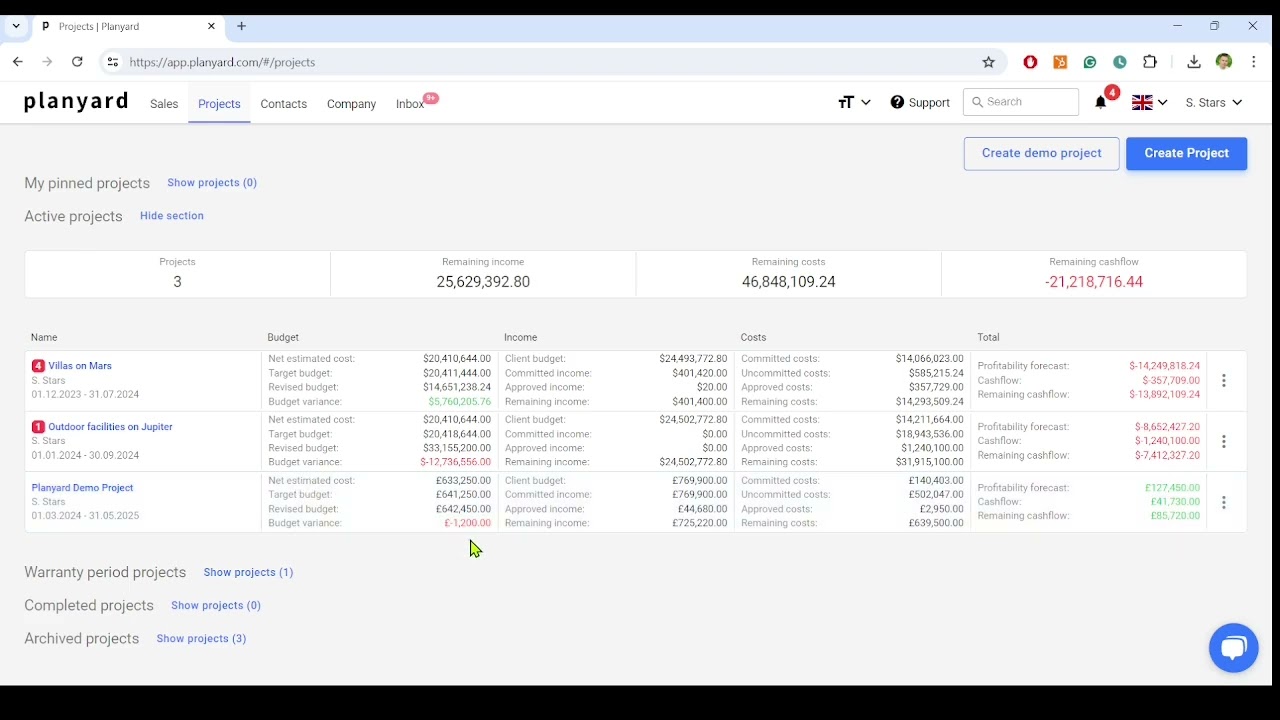Viewport: 1280px width, 720px height.
Task: Open the language flag selector
Action: click(x=1149, y=102)
